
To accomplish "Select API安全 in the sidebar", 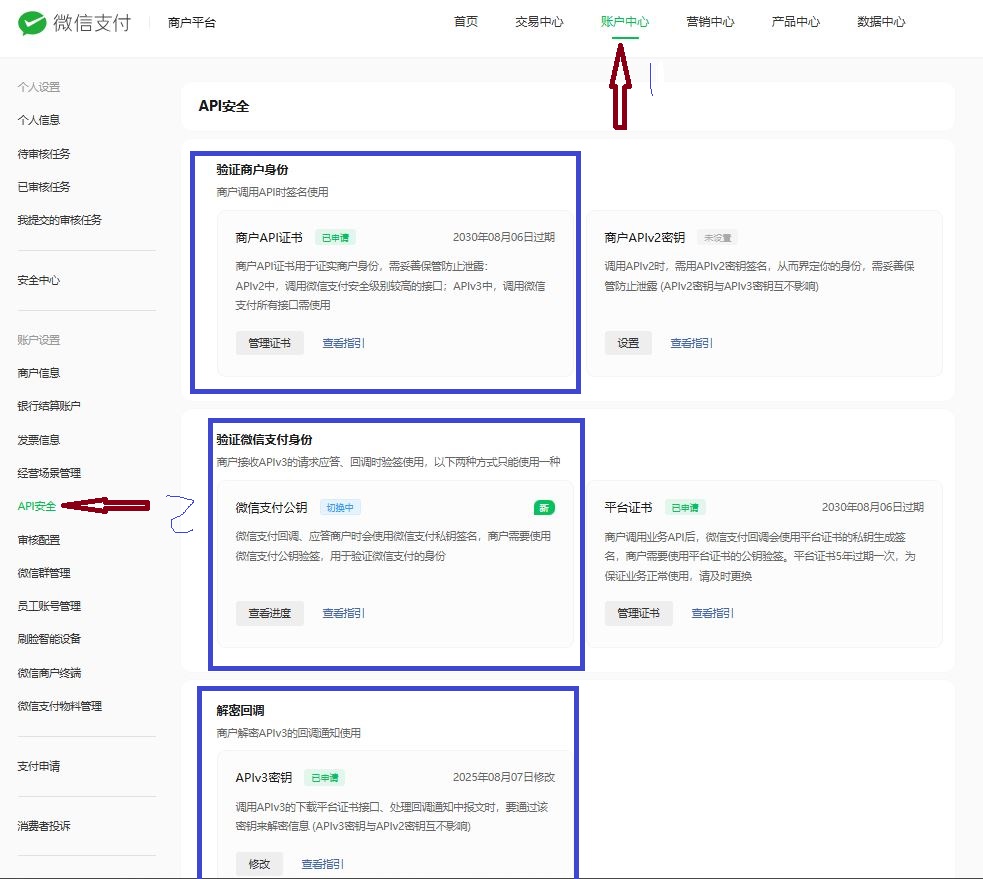I will [x=37, y=506].
